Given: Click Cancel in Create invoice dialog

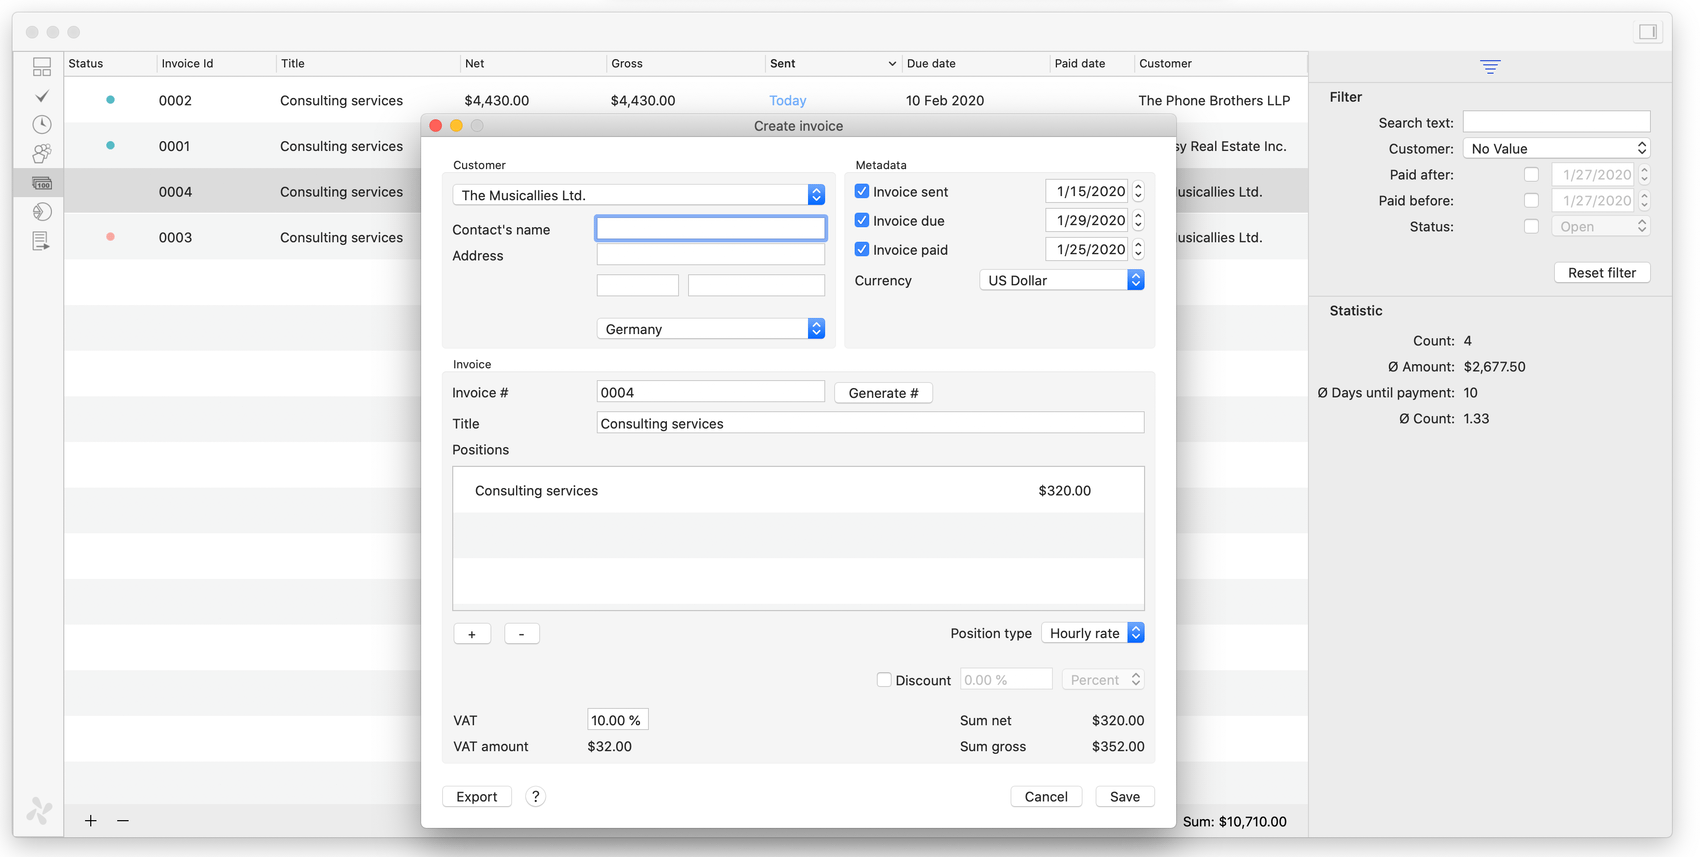Looking at the screenshot, I should coord(1046,796).
